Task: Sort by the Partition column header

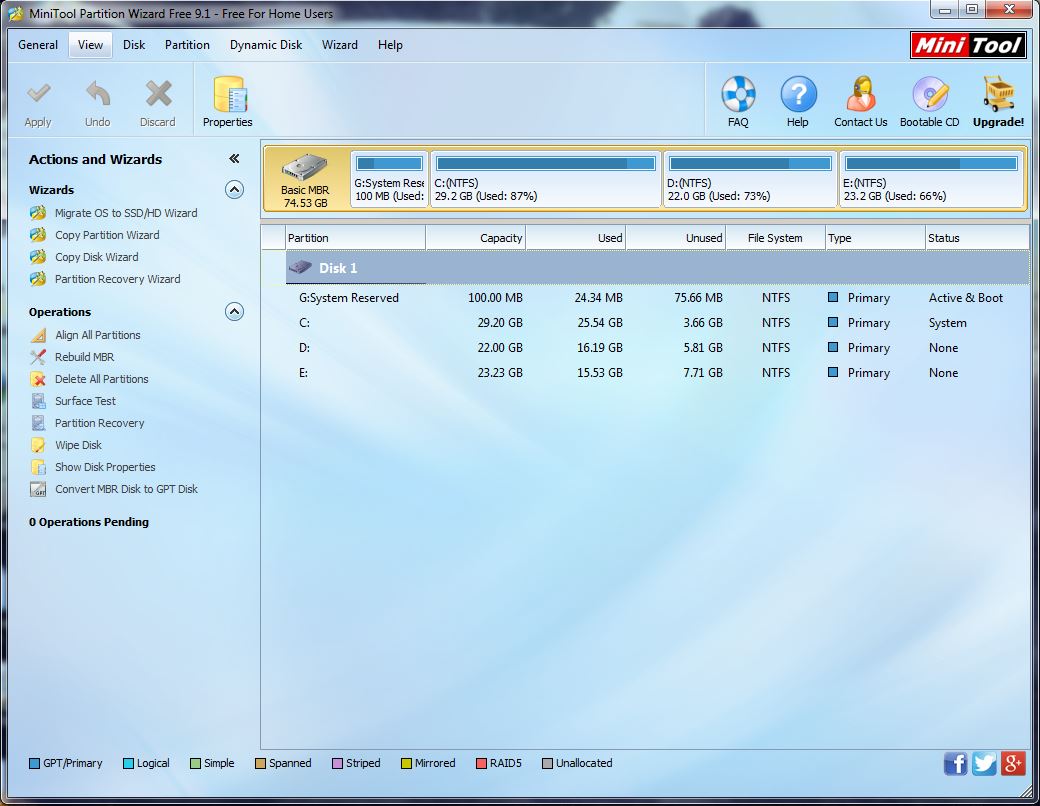Action: pyautogui.click(x=356, y=237)
